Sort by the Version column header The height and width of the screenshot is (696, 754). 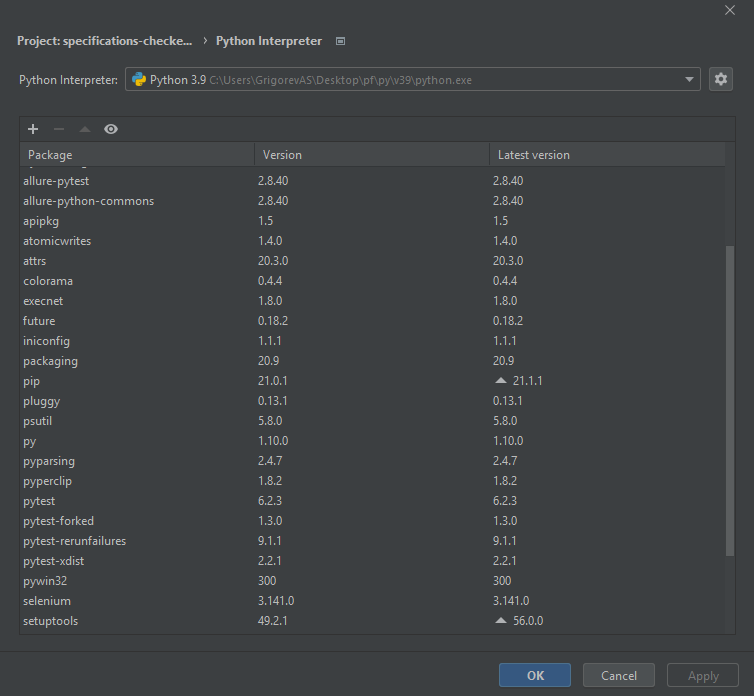pos(372,154)
